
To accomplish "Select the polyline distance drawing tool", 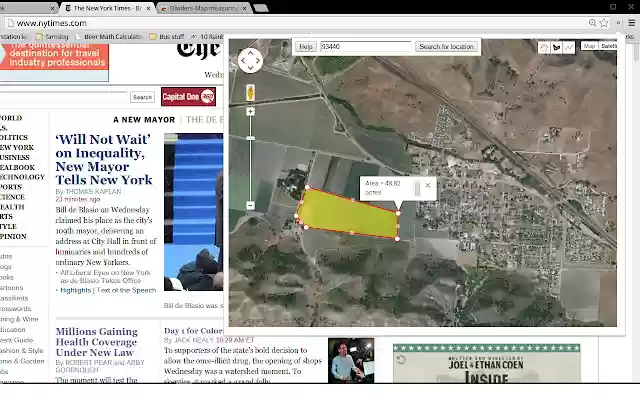I will point(569,48).
